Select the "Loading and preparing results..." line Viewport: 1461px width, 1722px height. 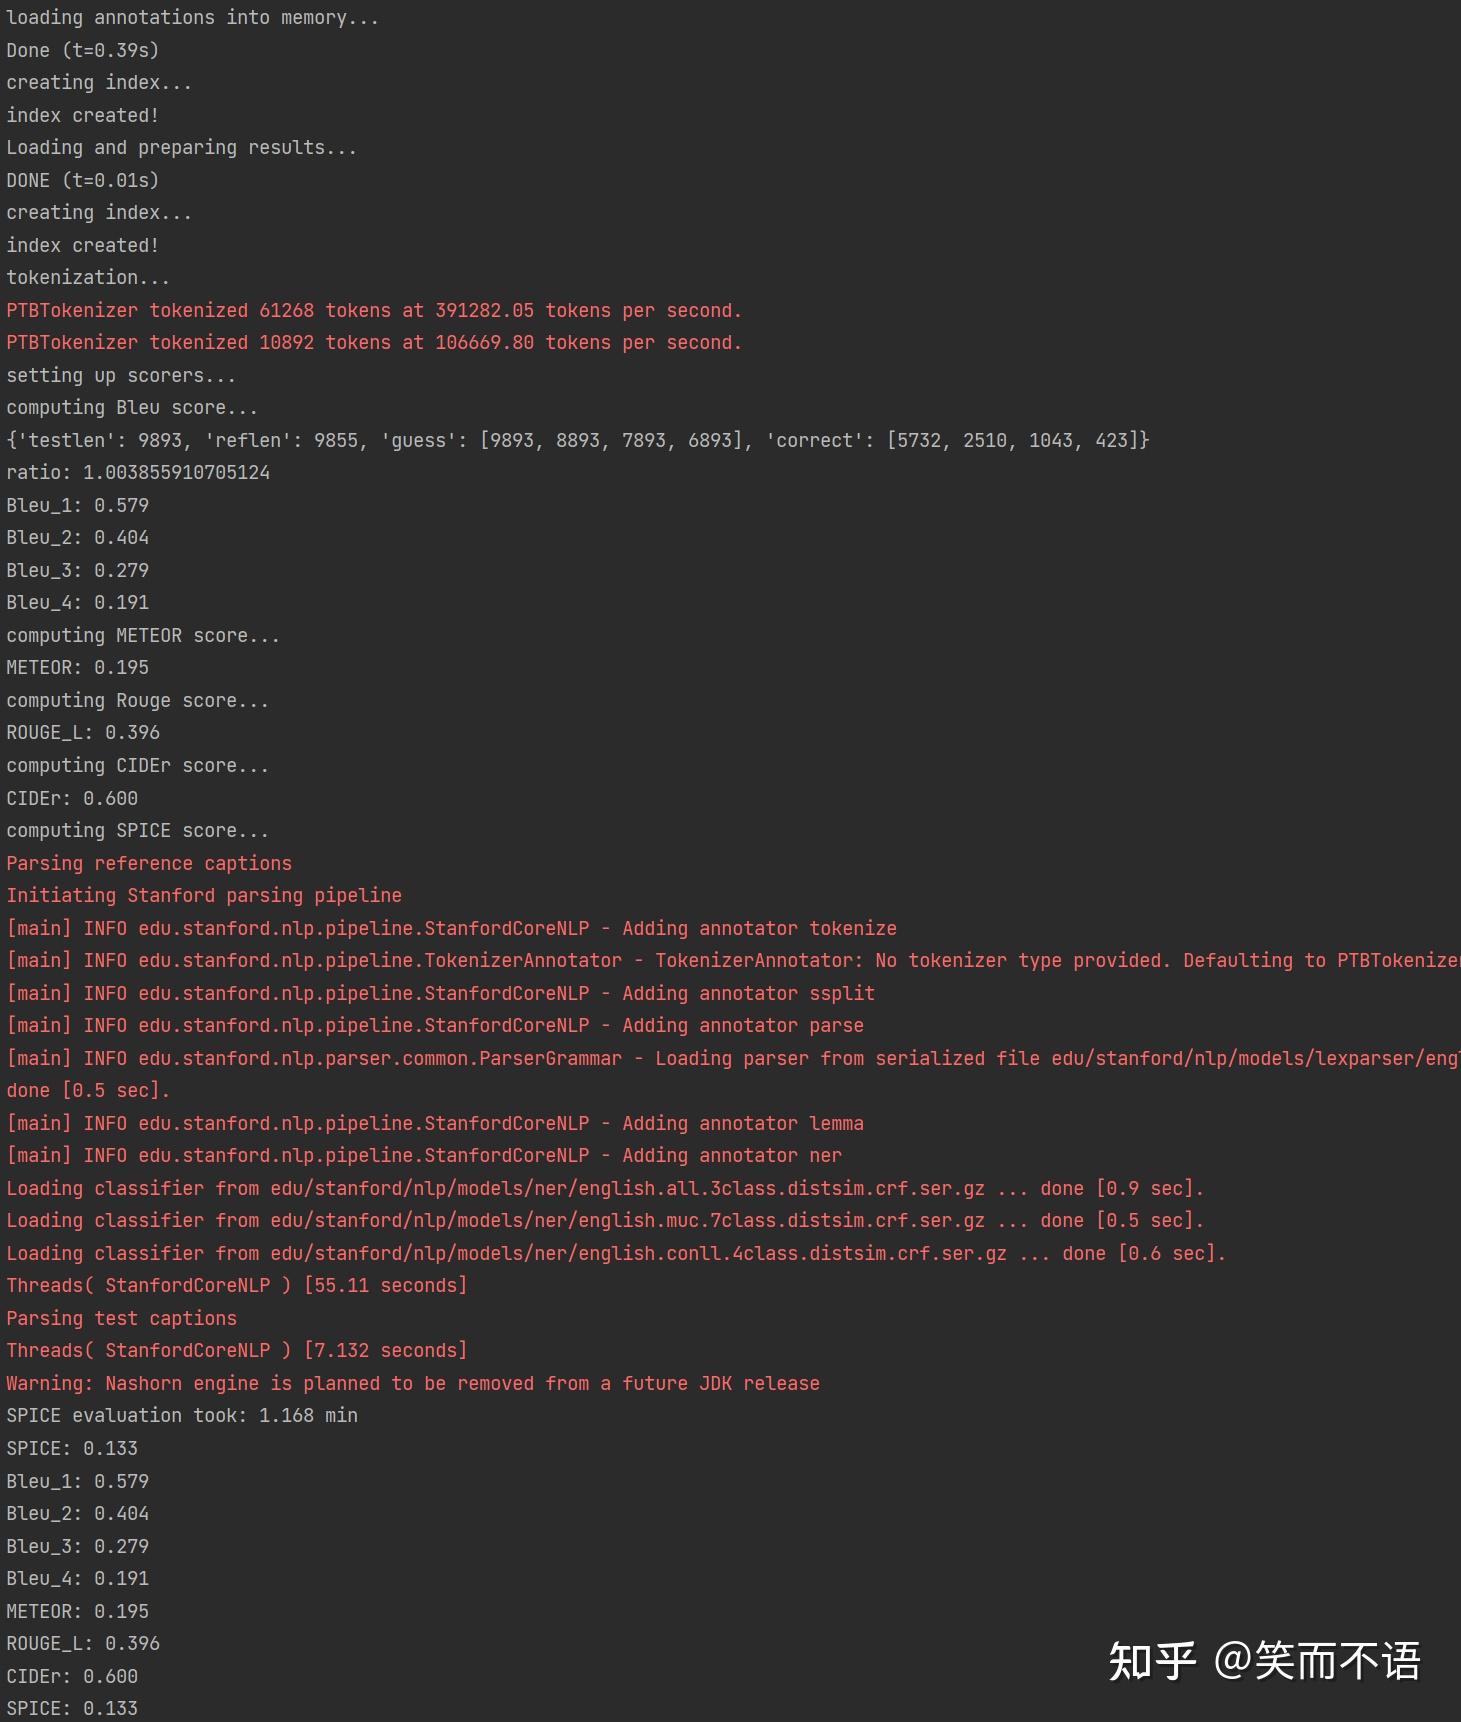click(181, 148)
